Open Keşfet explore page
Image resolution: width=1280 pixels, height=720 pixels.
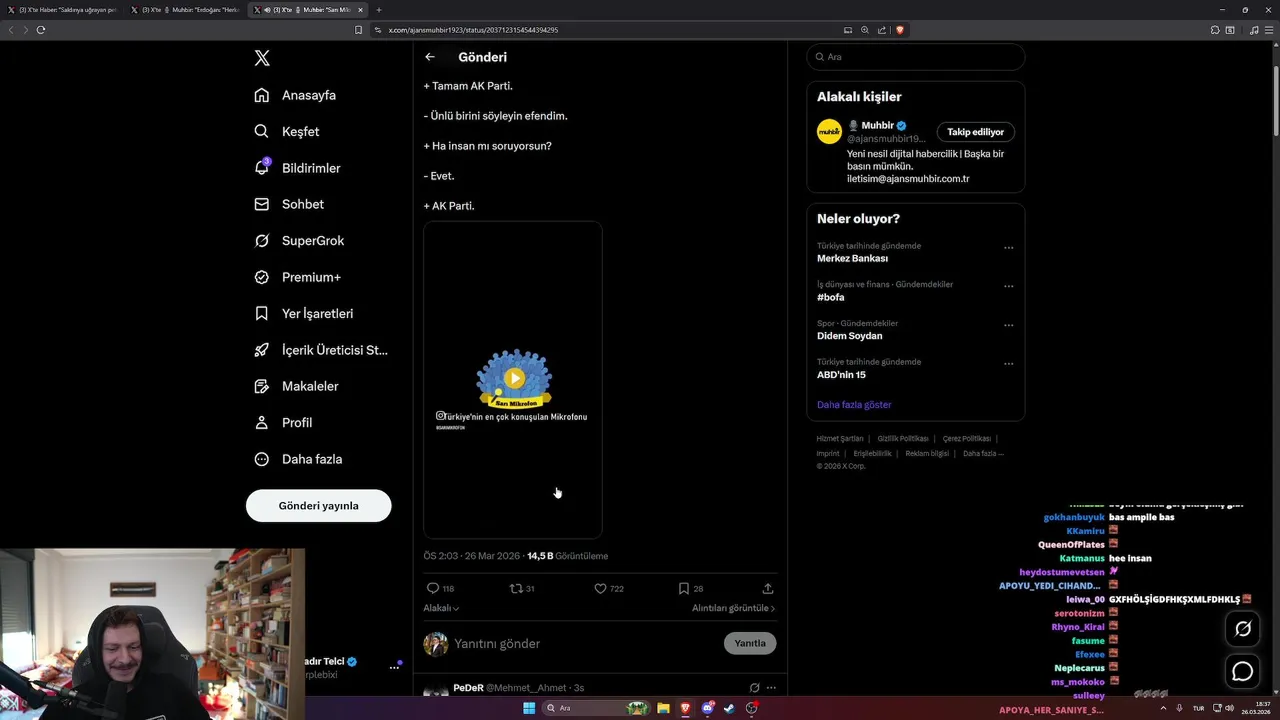click(x=287, y=131)
